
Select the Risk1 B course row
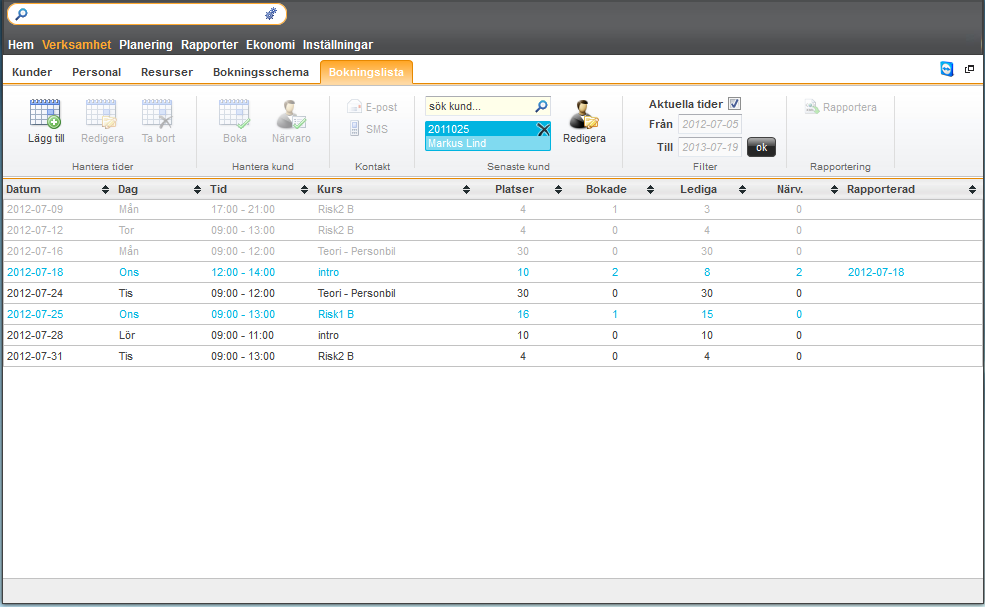tap(492, 314)
